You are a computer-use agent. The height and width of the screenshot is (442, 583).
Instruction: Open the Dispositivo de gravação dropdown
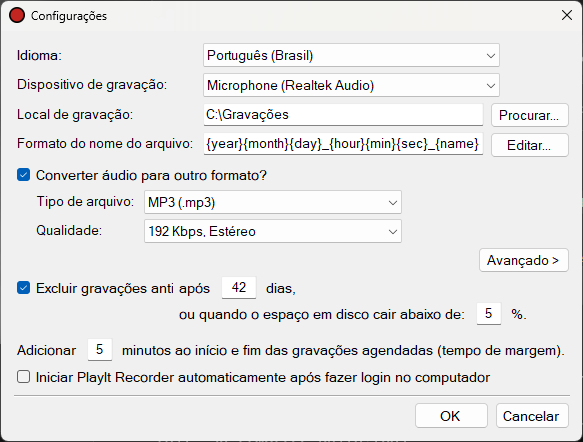[351, 85]
